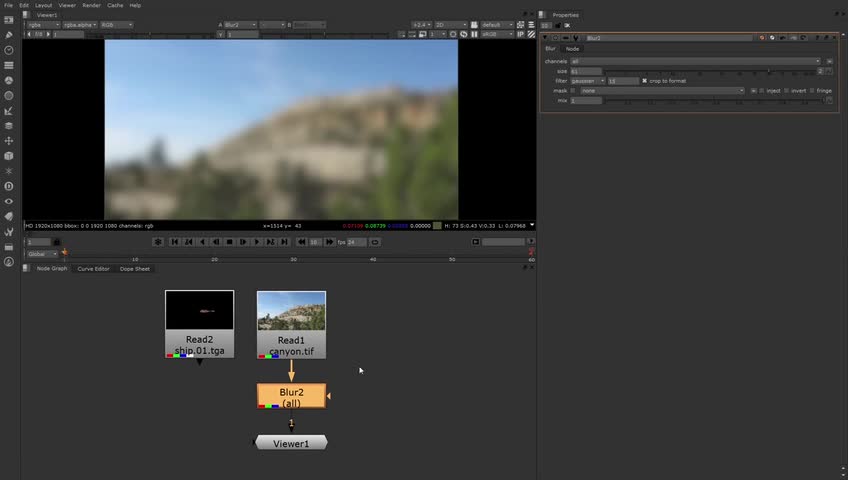Click the viewer refresh (recalculate) icon

tap(463, 34)
